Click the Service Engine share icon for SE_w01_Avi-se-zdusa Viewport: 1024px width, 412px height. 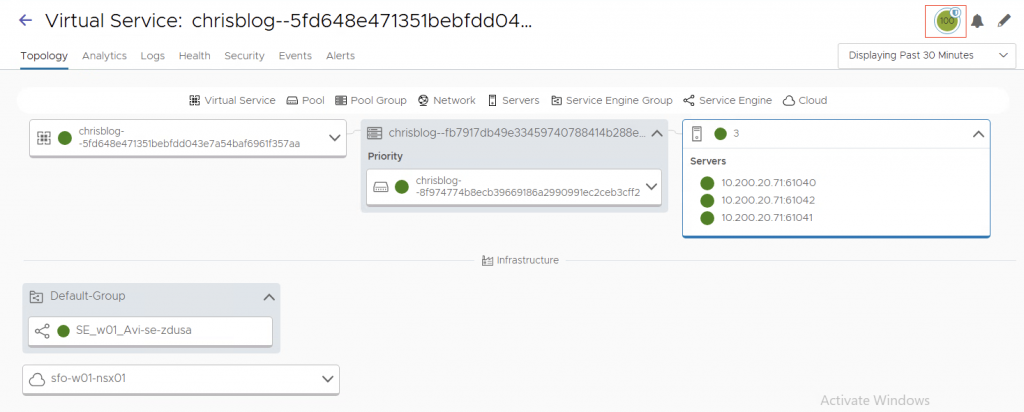42,331
